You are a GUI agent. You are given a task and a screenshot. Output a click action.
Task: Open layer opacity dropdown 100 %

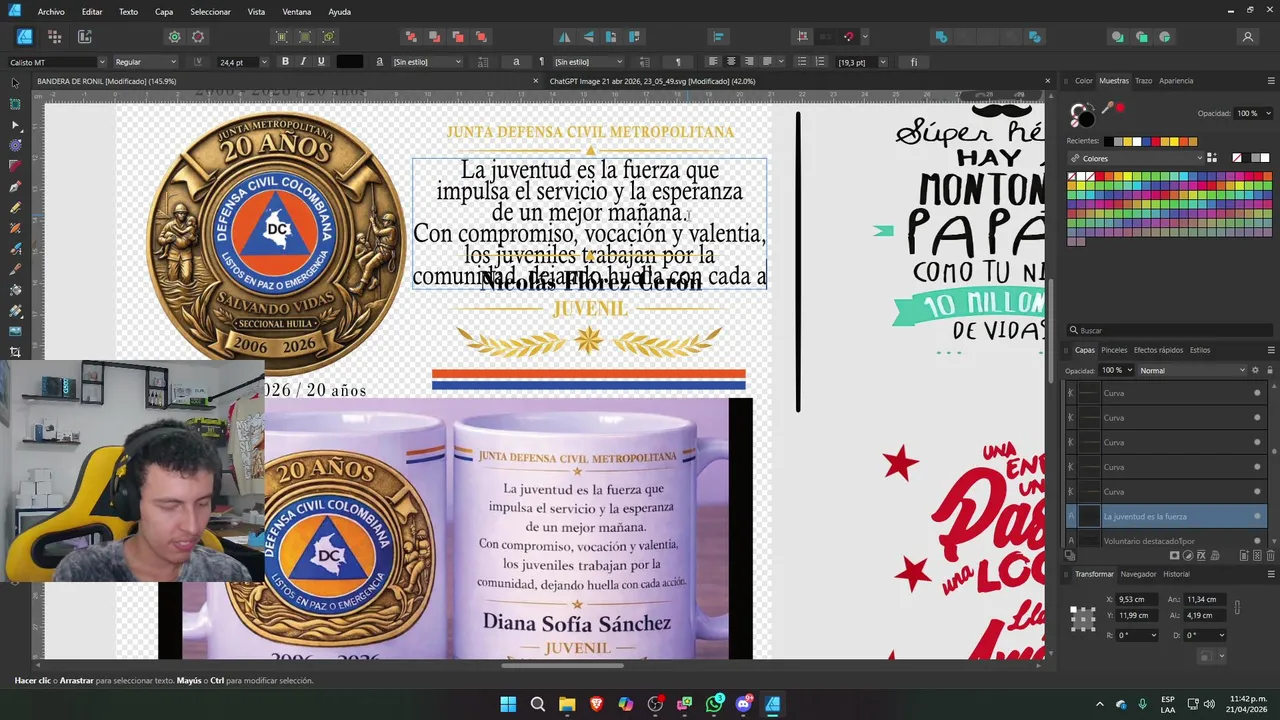[1117, 370]
